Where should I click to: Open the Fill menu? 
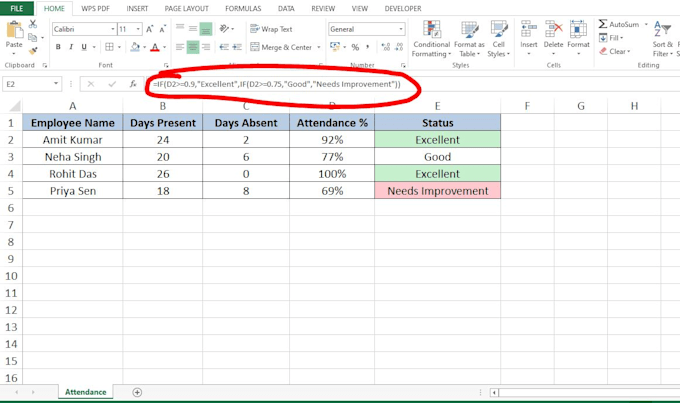[611, 38]
